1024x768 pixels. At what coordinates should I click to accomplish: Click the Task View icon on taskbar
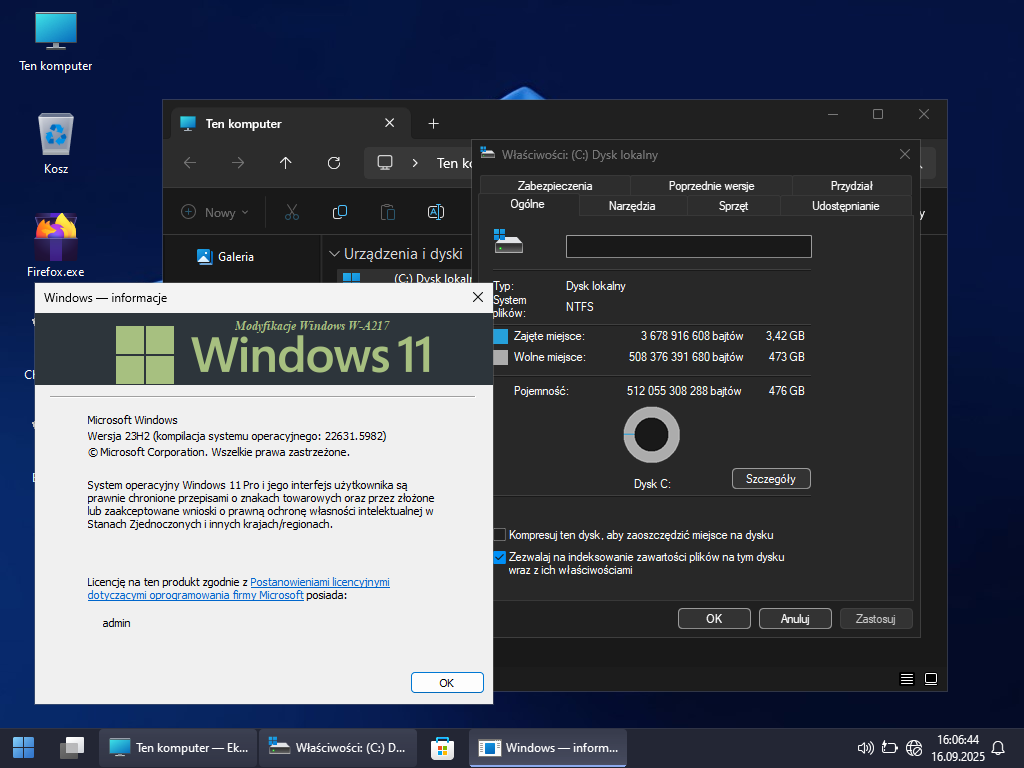click(x=71, y=747)
